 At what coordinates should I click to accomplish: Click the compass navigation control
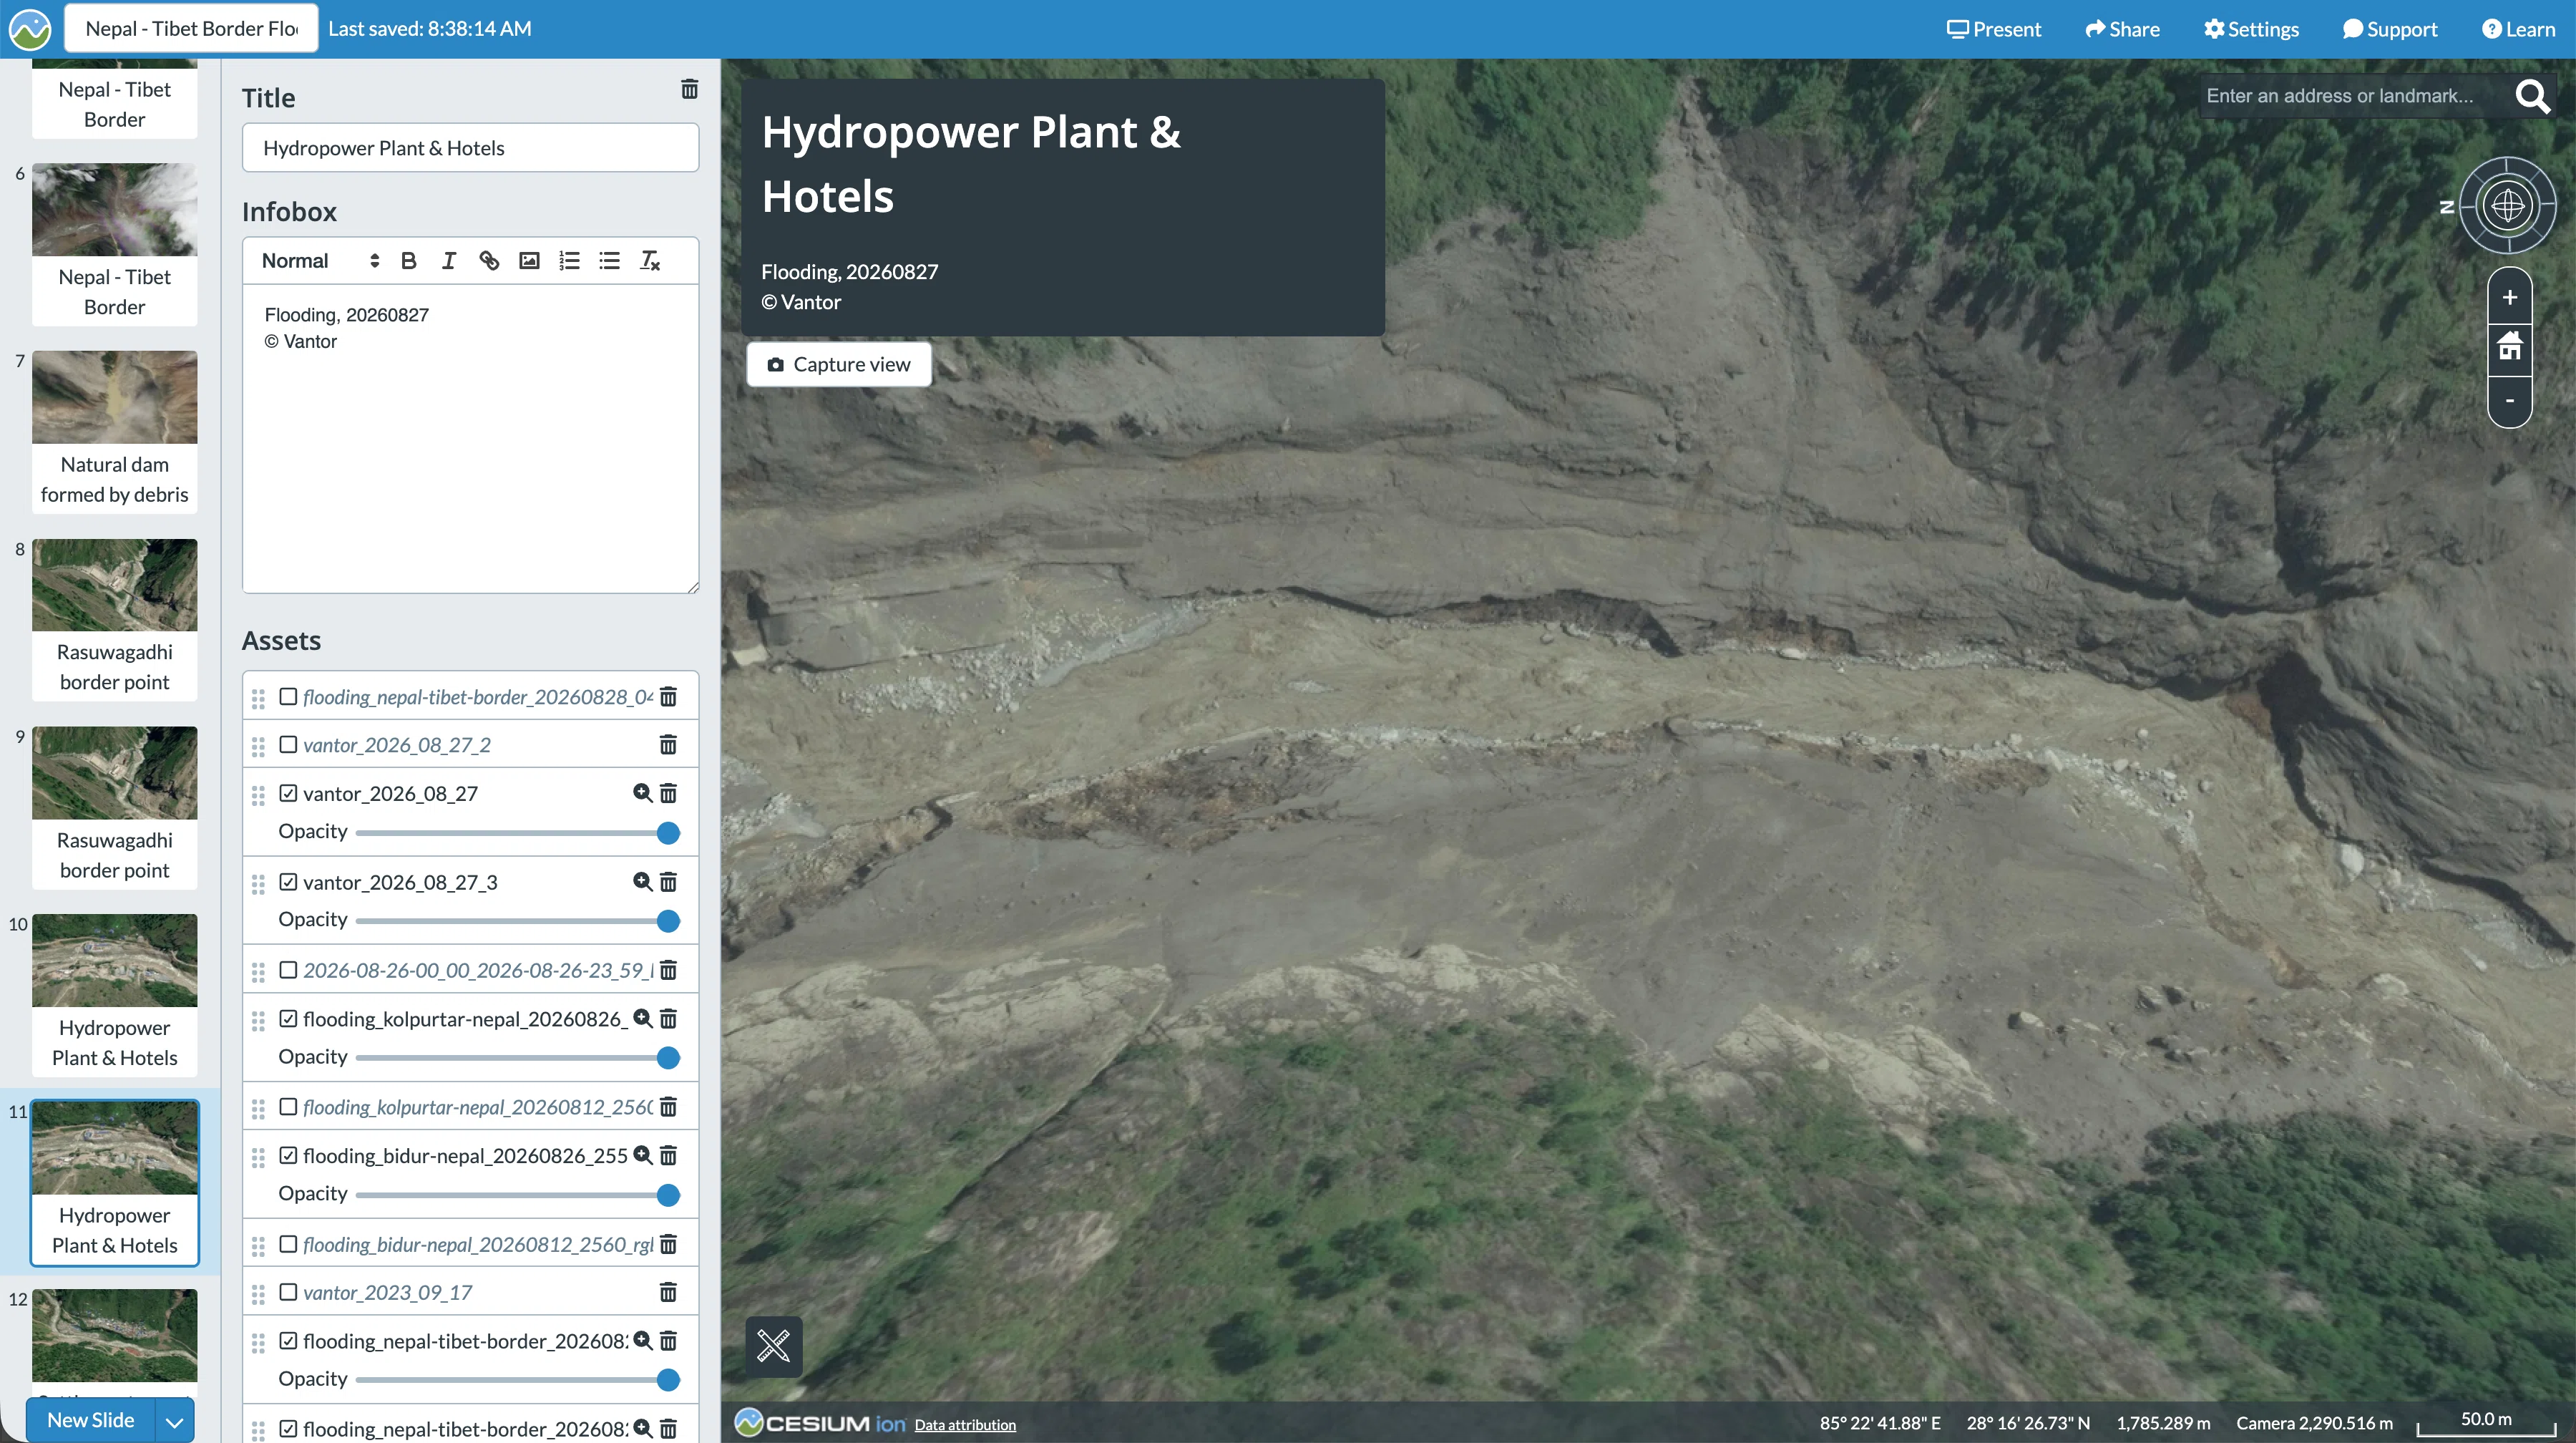tap(2507, 206)
